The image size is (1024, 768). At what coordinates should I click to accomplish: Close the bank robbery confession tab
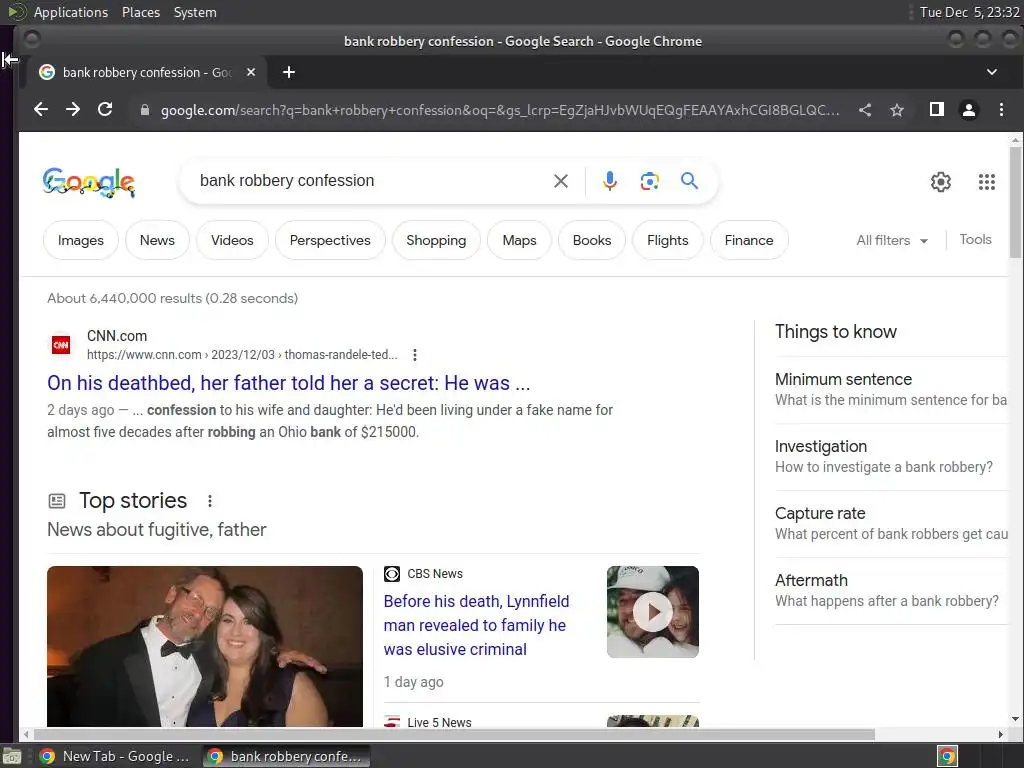[x=251, y=72]
